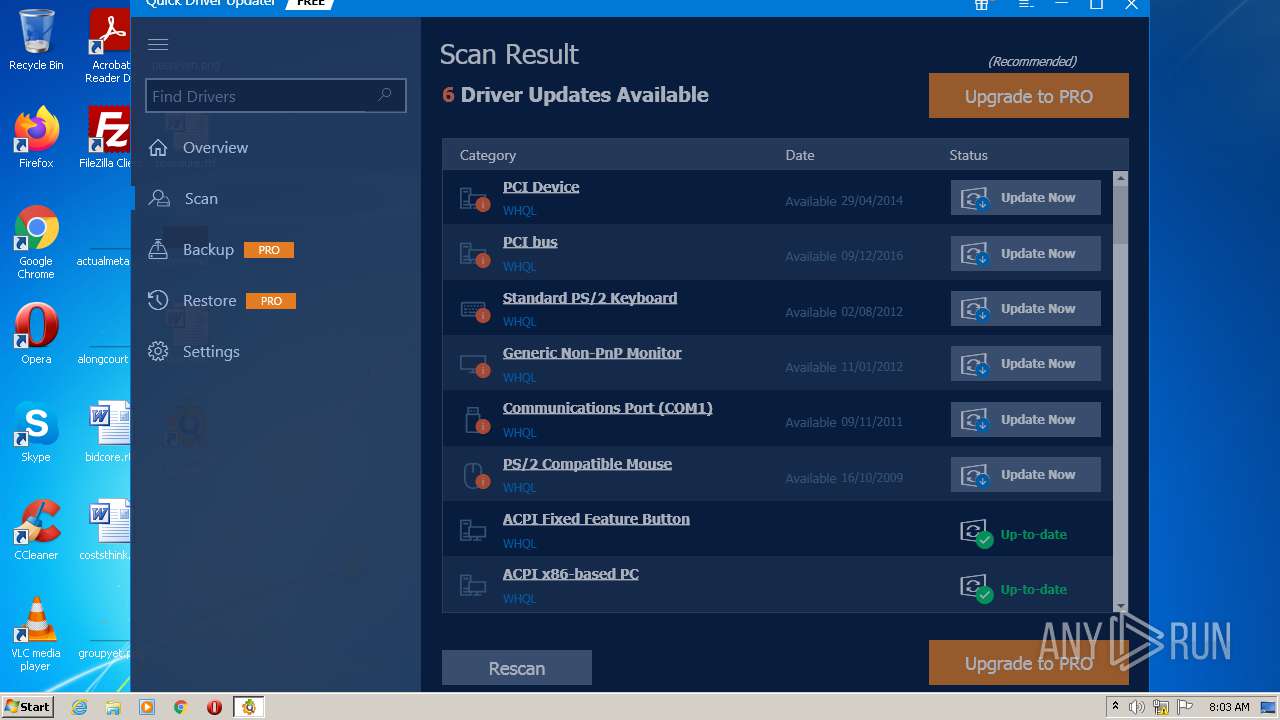Open the Settings section
1280x720 pixels.
[x=211, y=351]
